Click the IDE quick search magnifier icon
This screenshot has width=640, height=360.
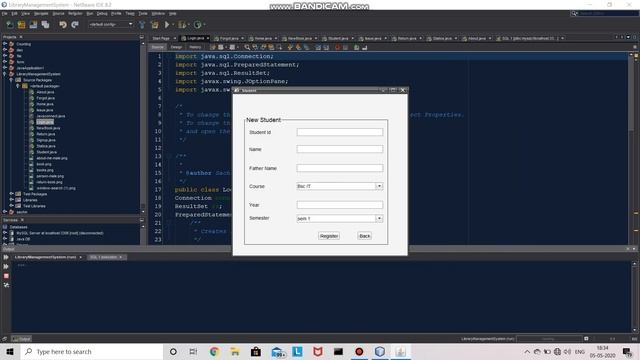click(573, 13)
